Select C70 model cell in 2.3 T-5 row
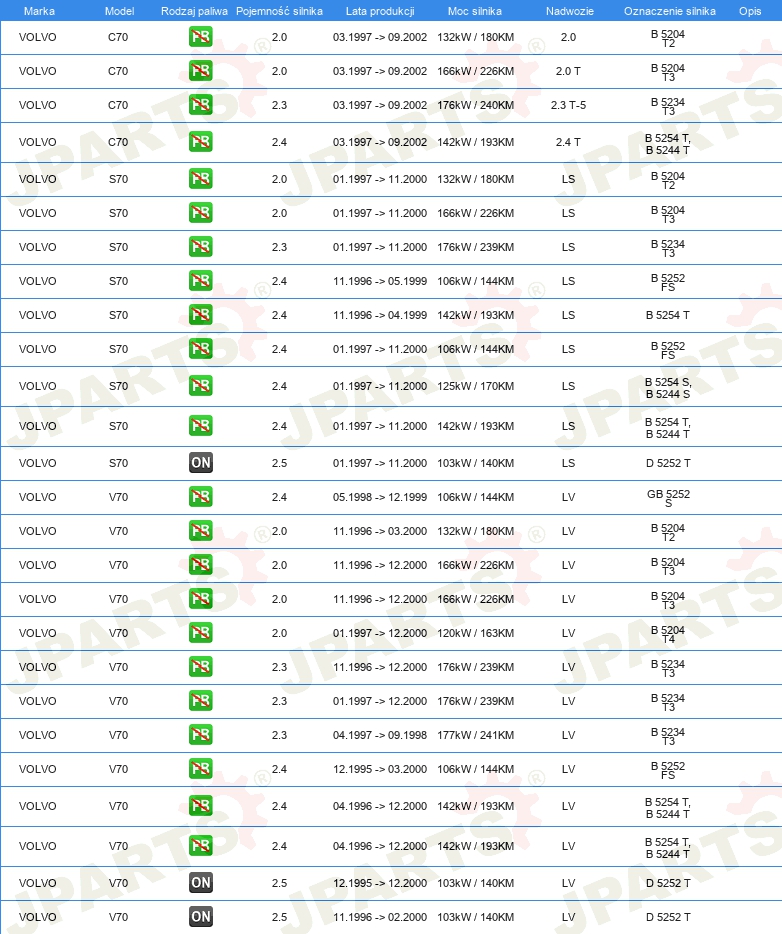782x934 pixels. (118, 105)
